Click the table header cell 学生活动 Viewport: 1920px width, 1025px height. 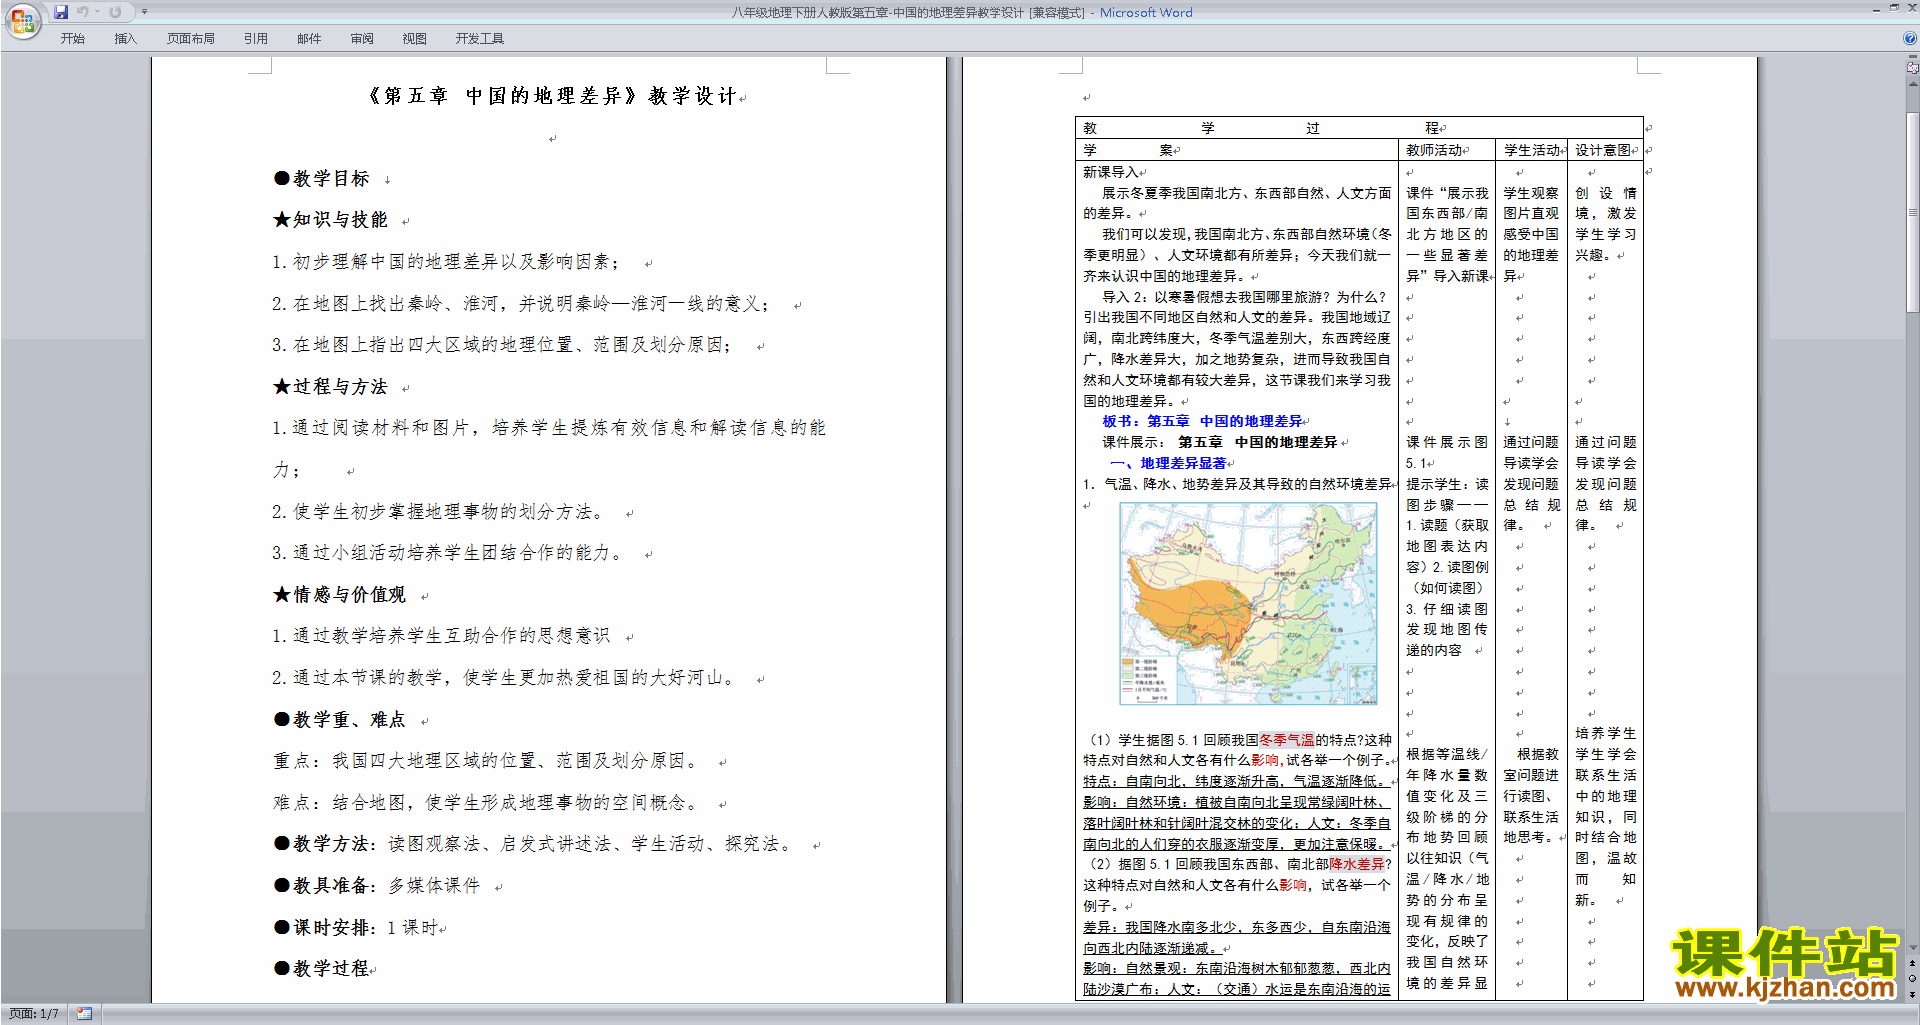point(1532,150)
